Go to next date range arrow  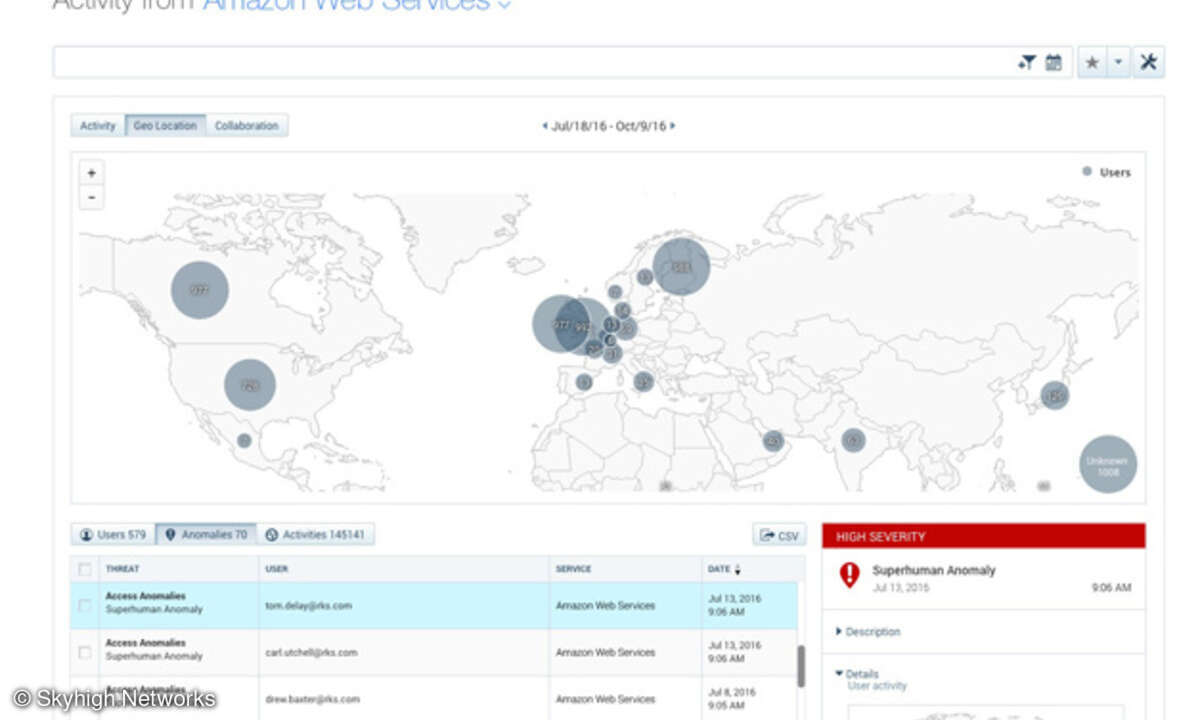(x=673, y=126)
